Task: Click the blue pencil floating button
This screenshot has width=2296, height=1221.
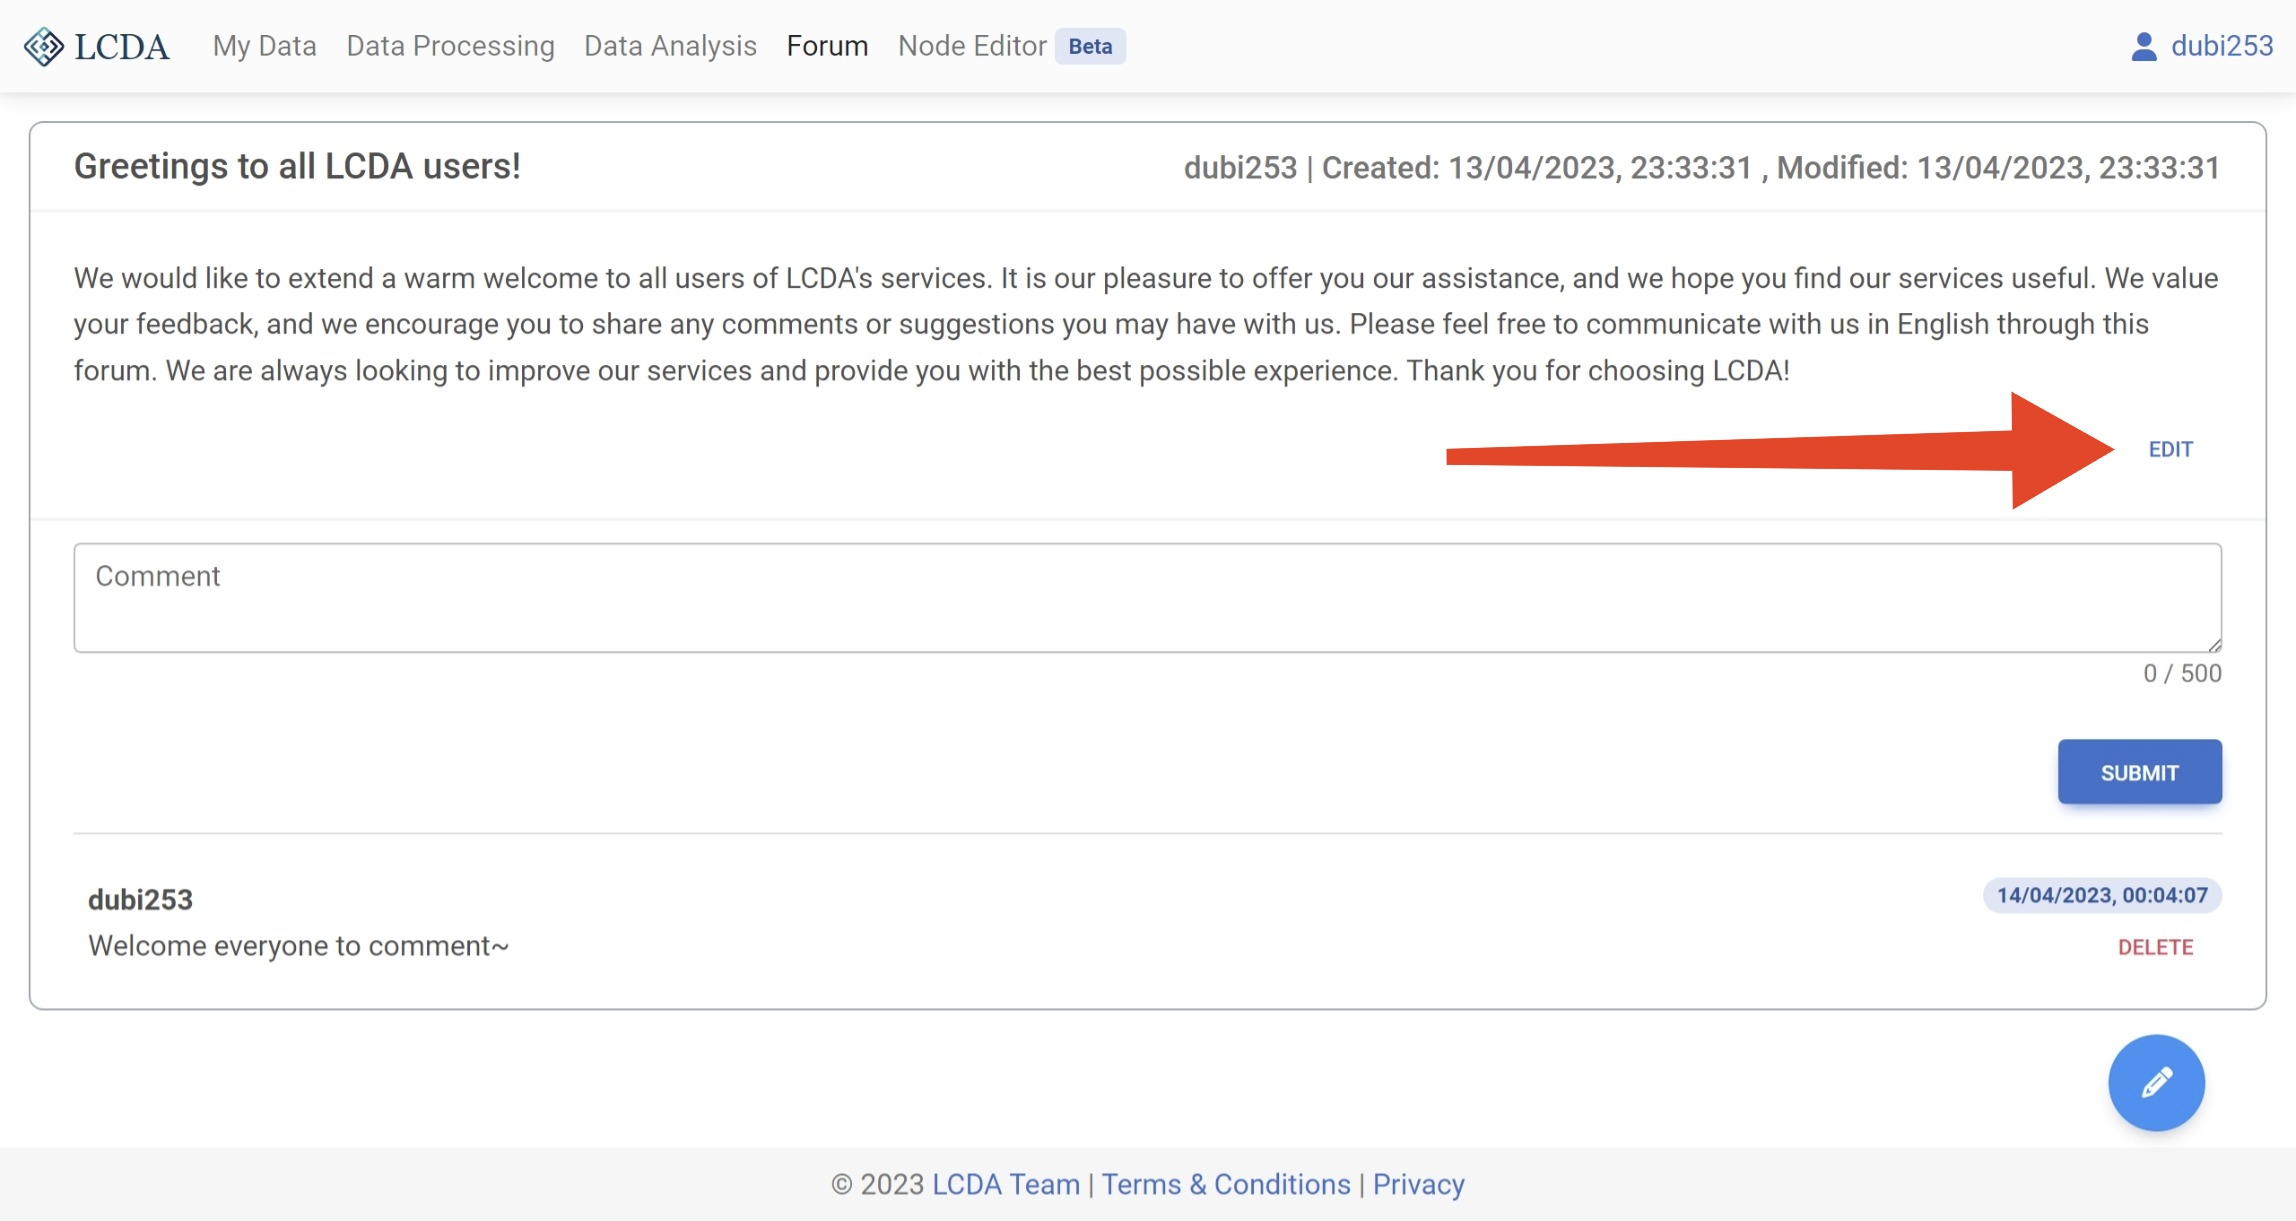Action: (x=2156, y=1082)
